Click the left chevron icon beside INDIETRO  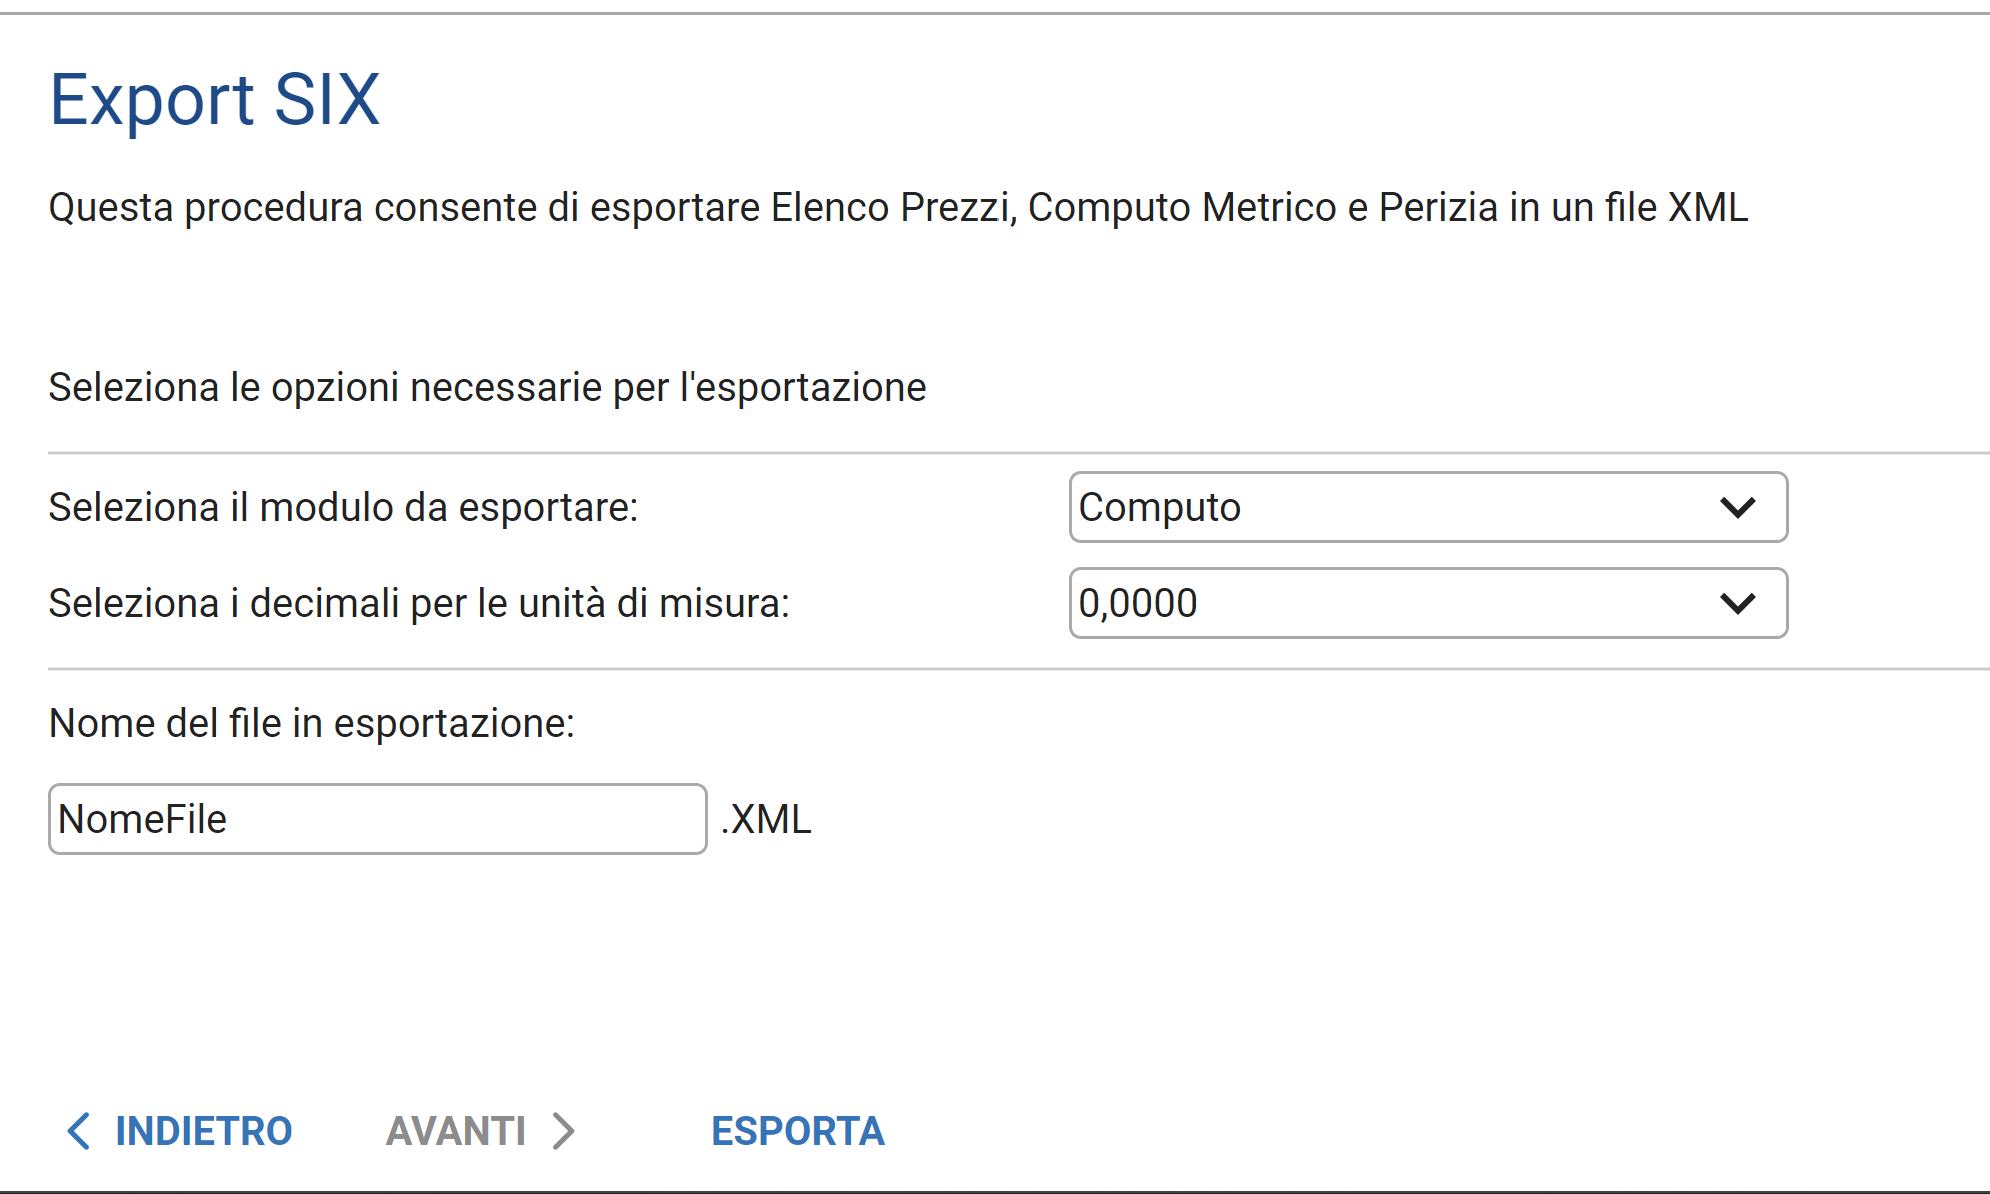click(79, 1131)
